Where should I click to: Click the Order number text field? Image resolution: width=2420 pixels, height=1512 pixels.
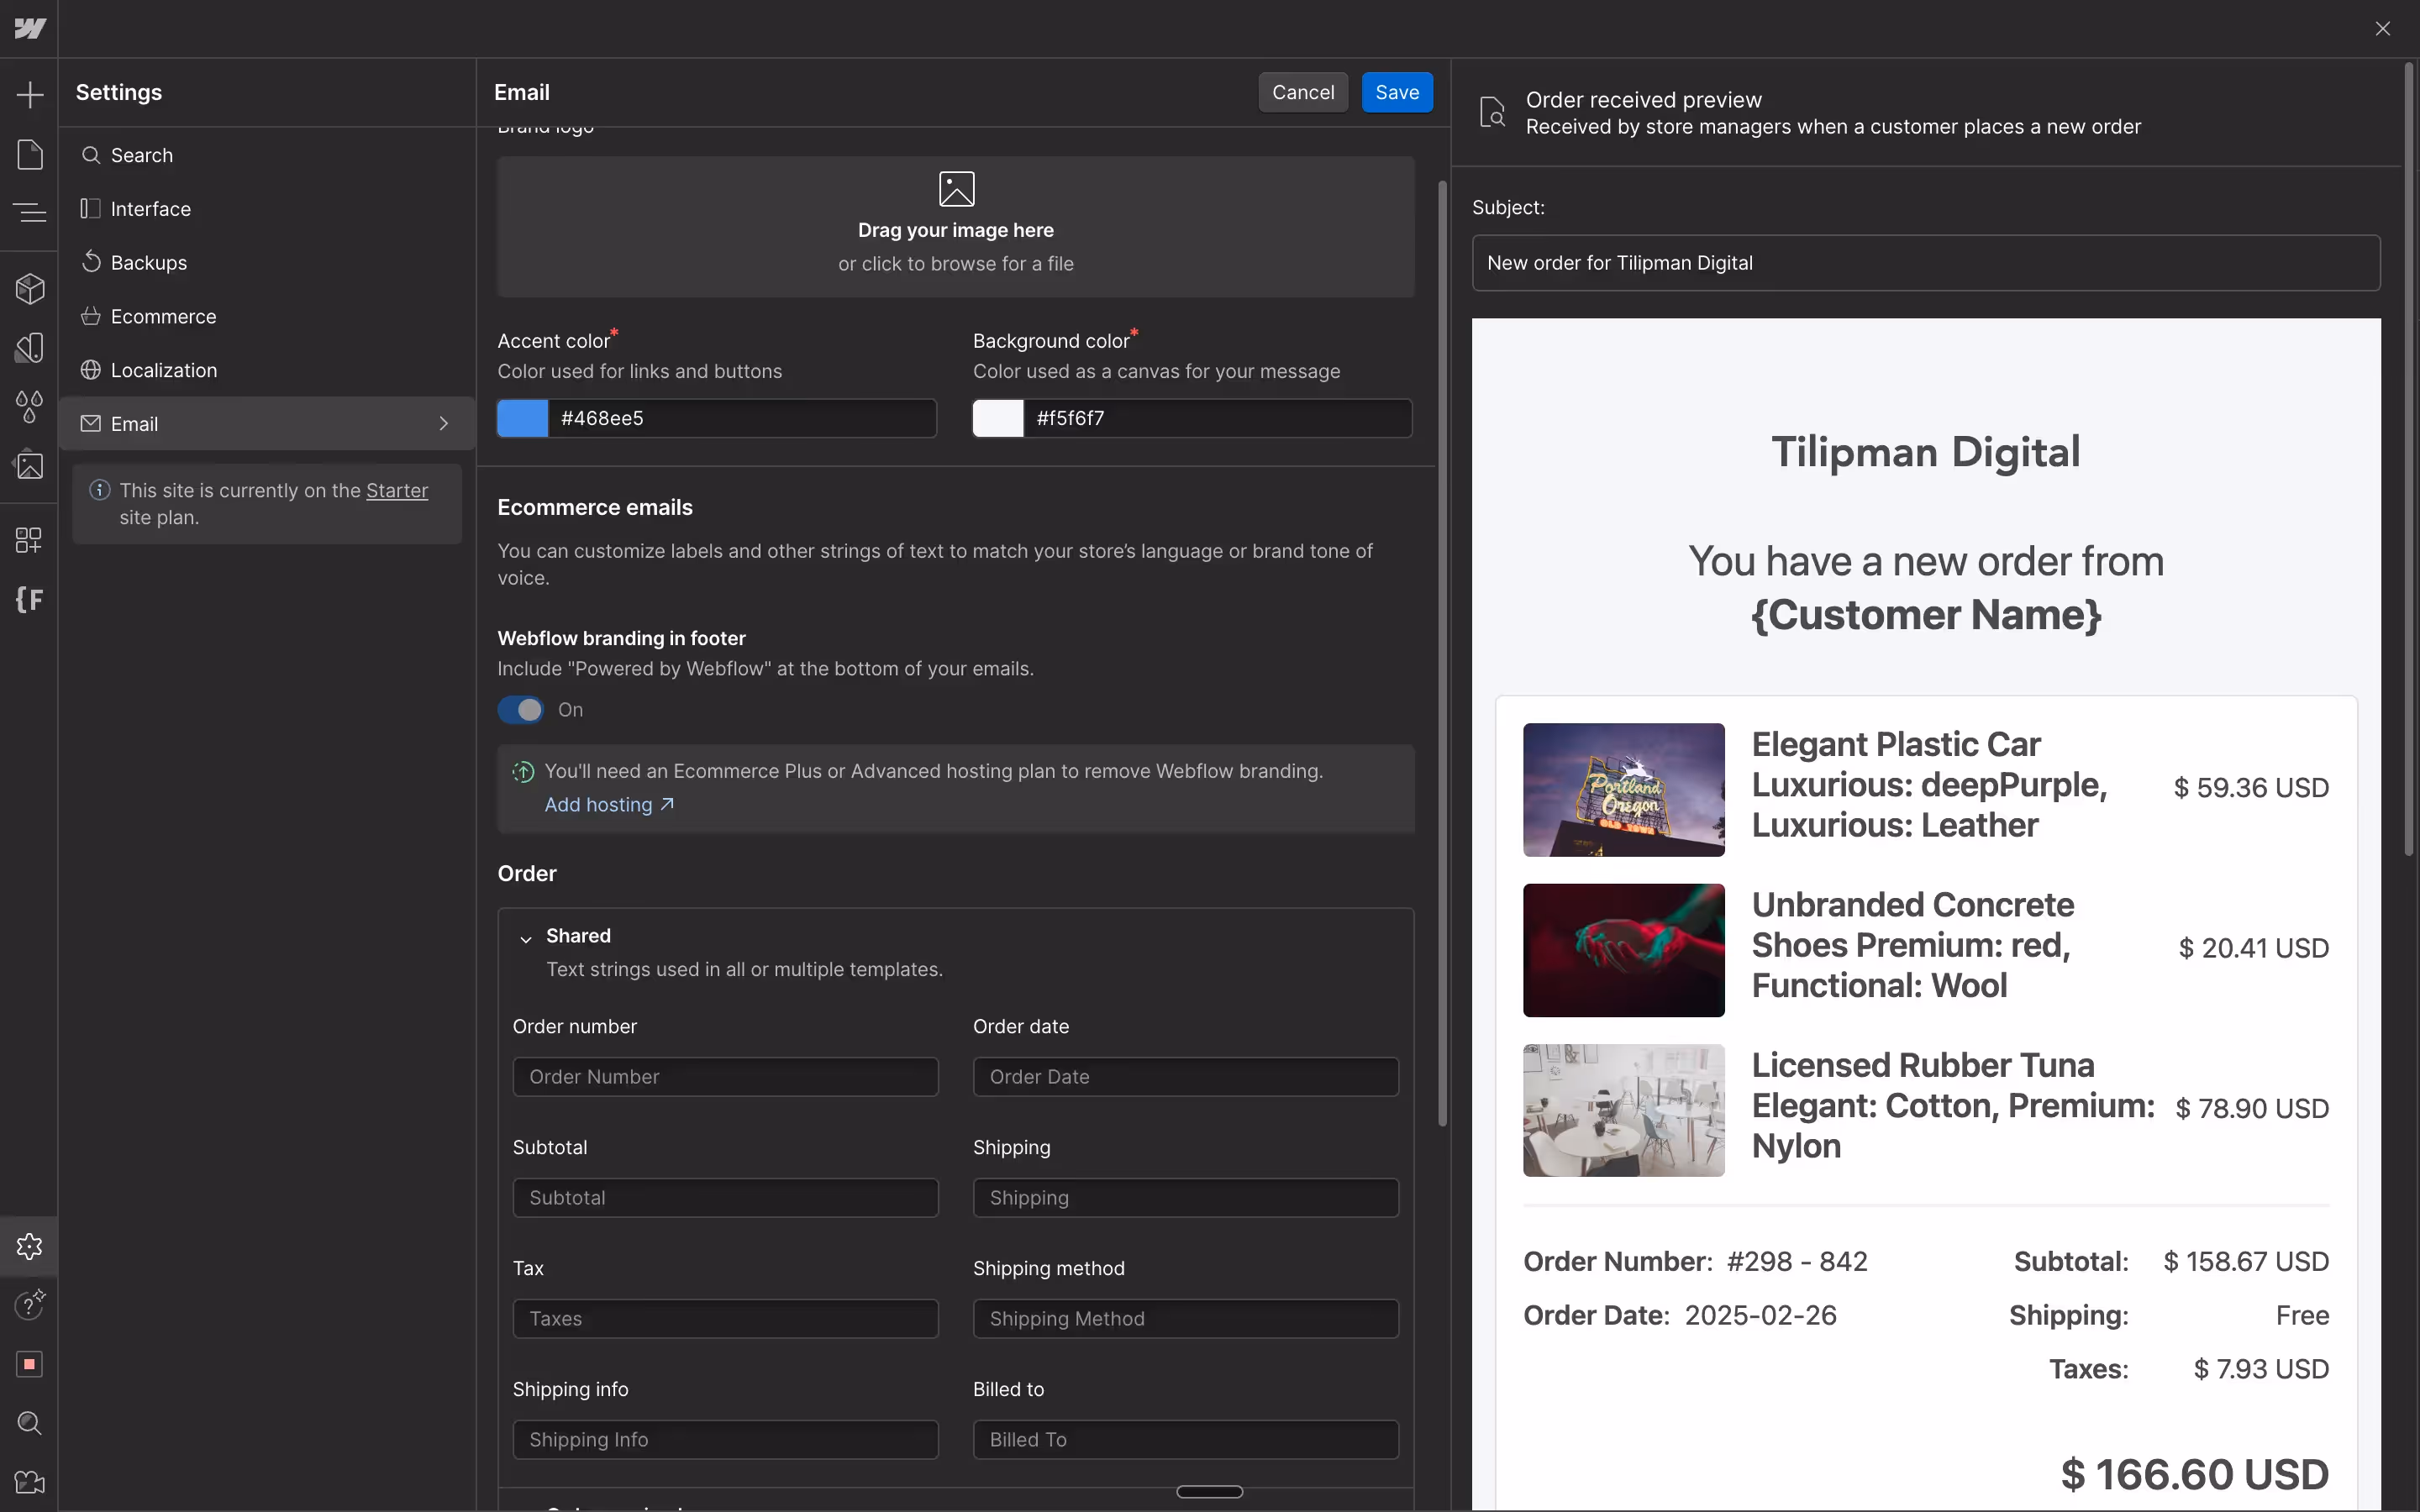pyautogui.click(x=725, y=1077)
